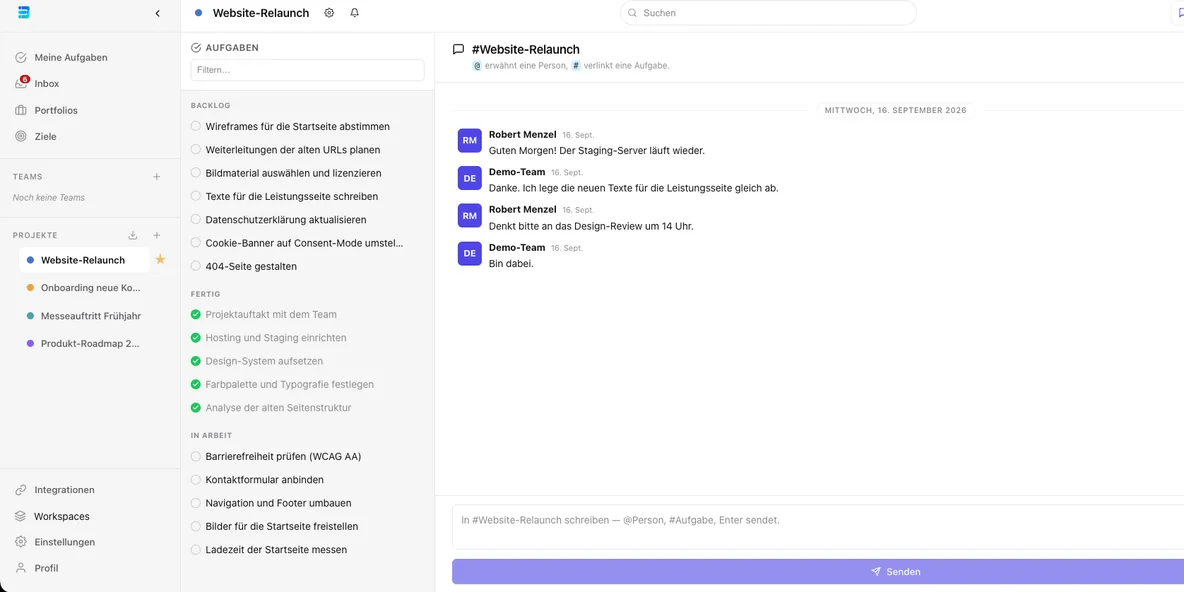This screenshot has width=1184, height=592.
Task: Go to Portfolios
Action: 56,110
